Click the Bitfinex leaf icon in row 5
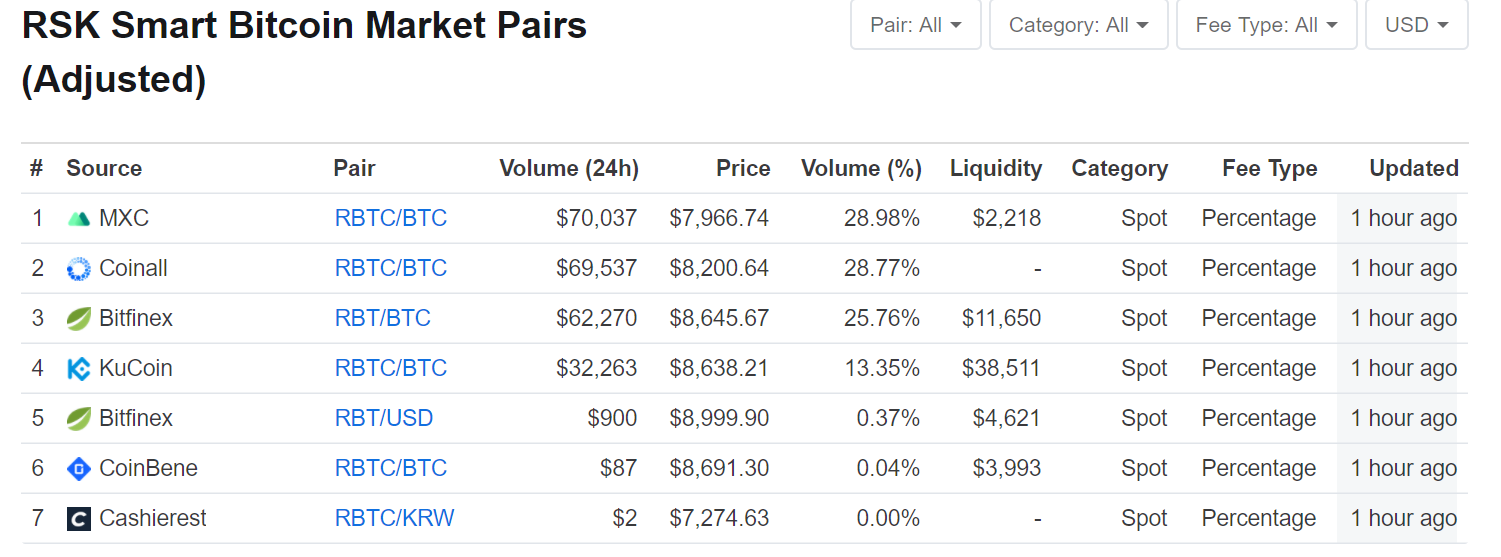Image resolution: width=1501 pixels, height=557 pixels. click(79, 419)
